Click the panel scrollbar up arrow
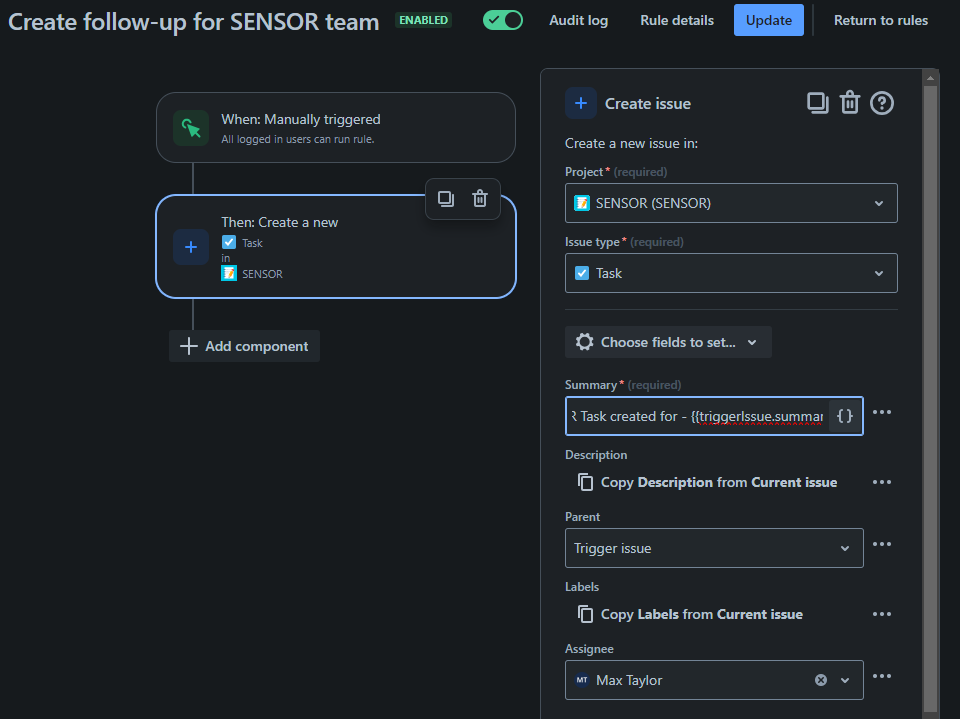960x719 pixels. point(930,78)
